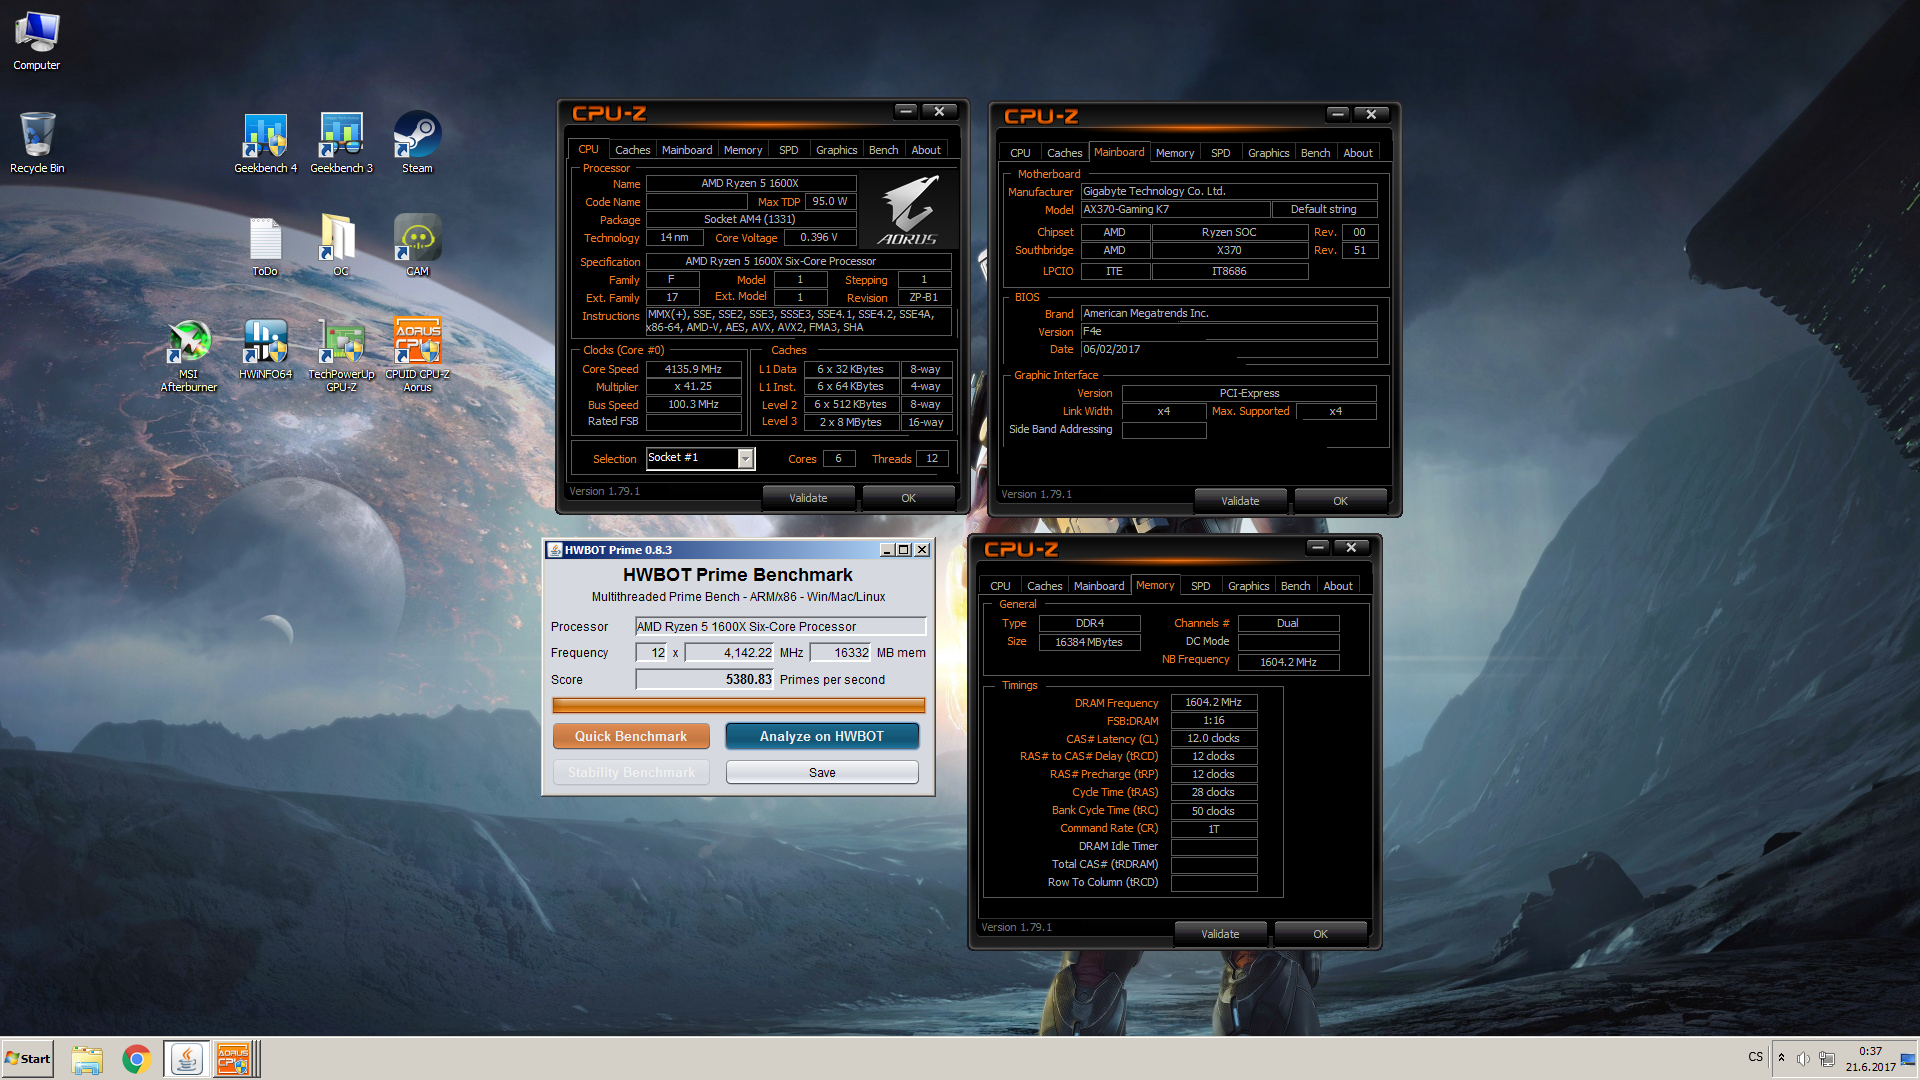Click the Frequency field showing 4,142.22

pyautogui.click(x=730, y=653)
